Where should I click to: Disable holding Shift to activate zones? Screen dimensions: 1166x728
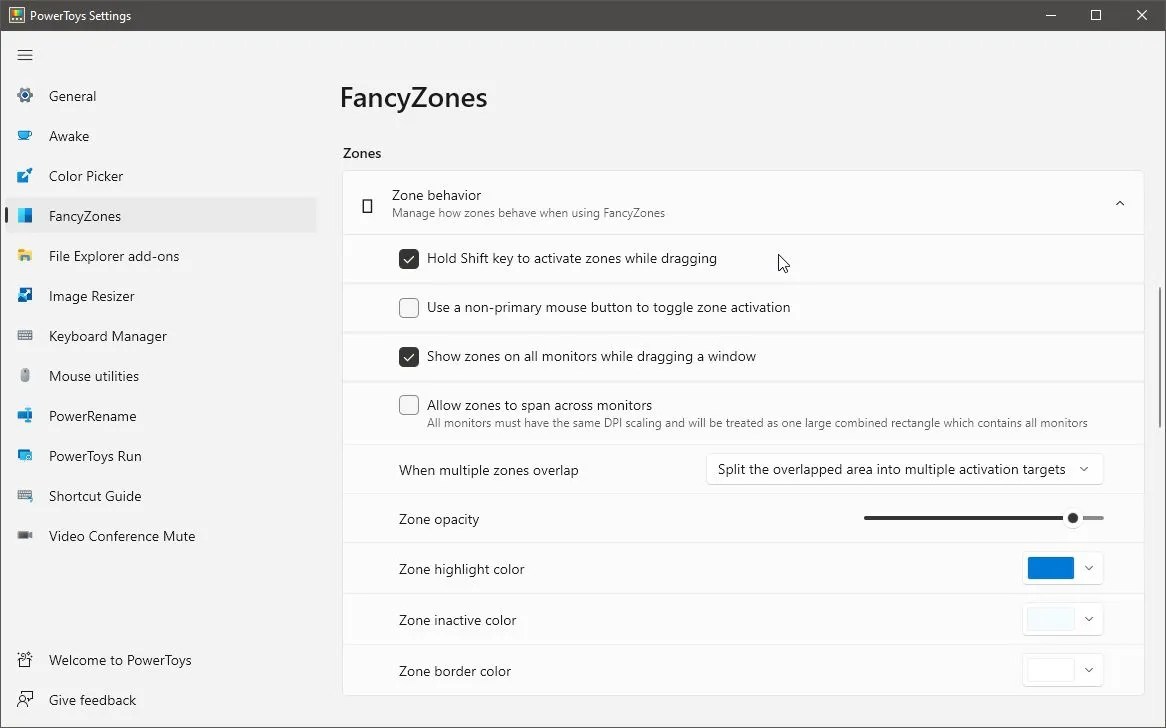coord(409,258)
